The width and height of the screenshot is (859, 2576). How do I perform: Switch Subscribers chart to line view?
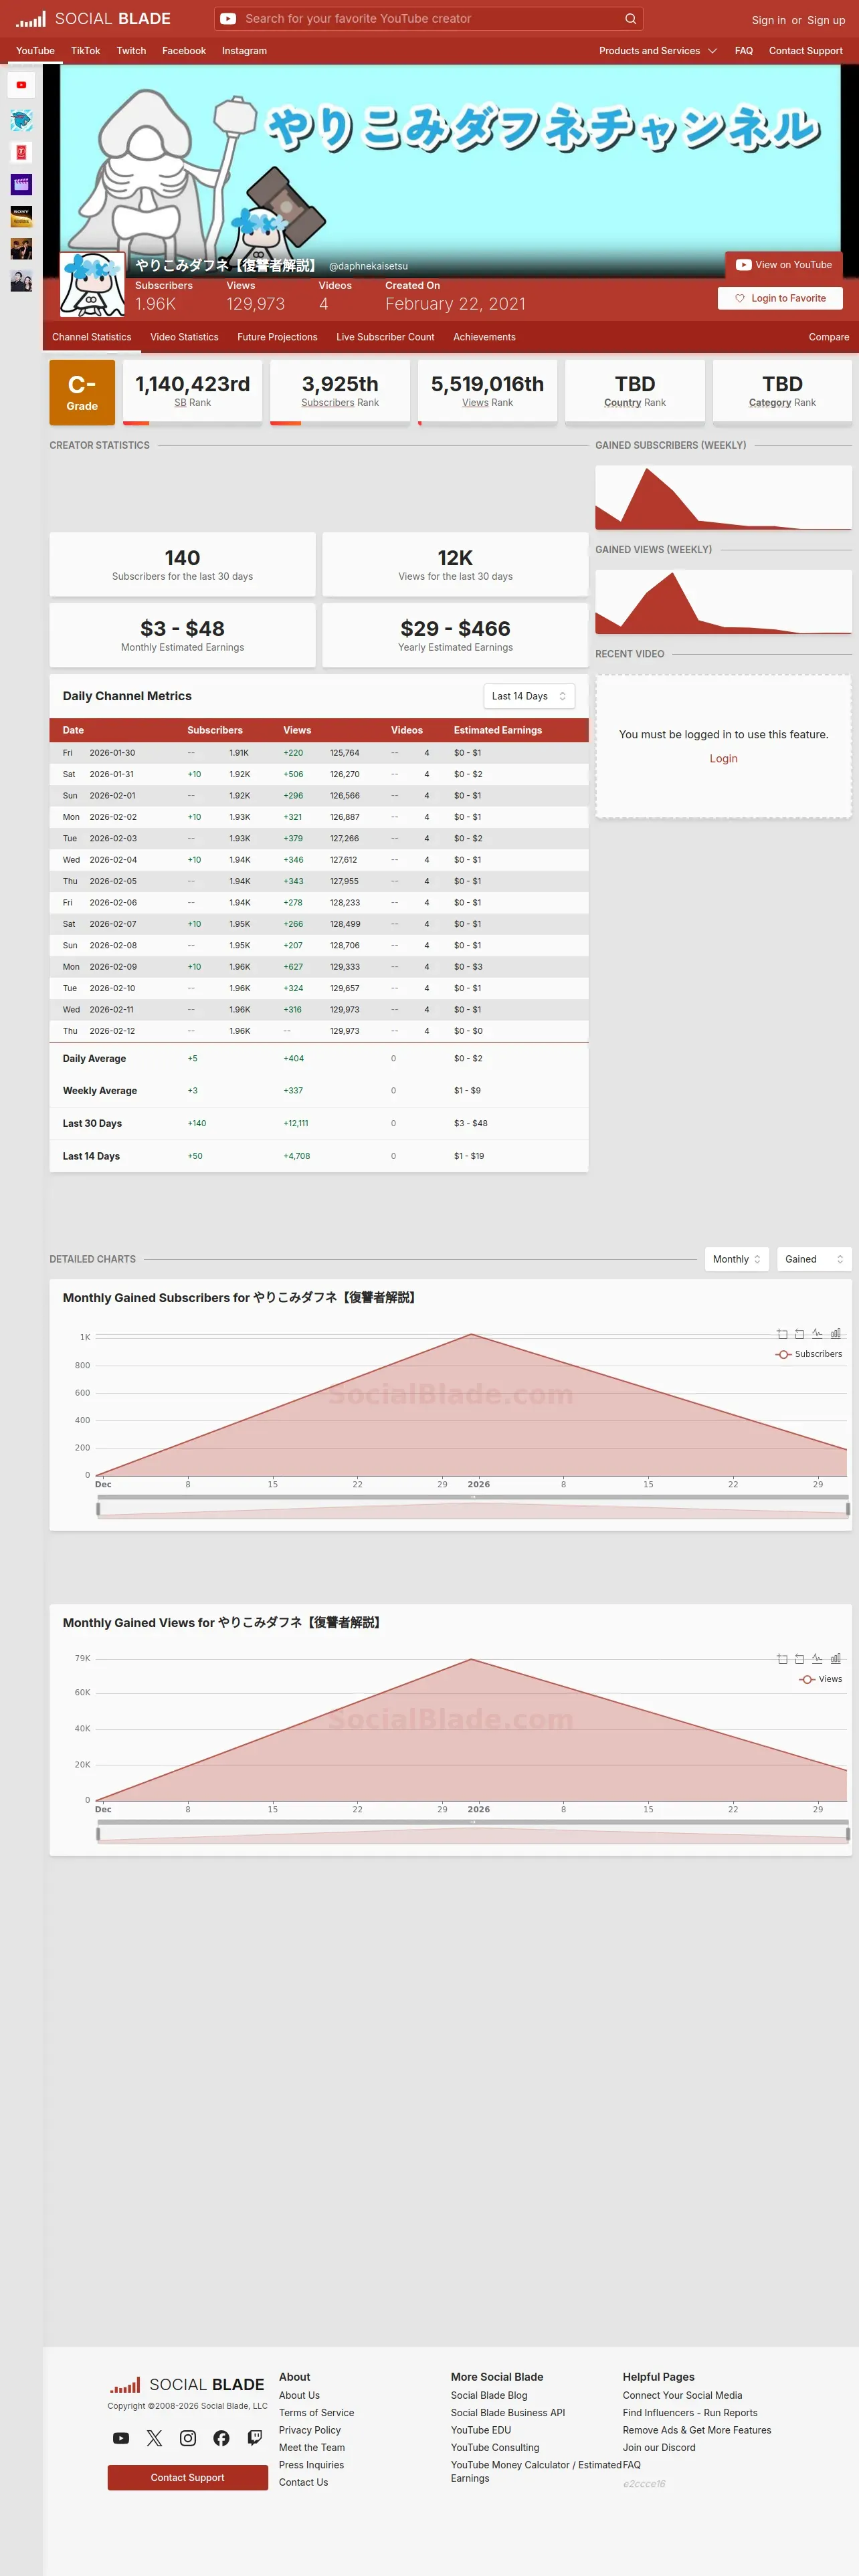[x=817, y=1334]
